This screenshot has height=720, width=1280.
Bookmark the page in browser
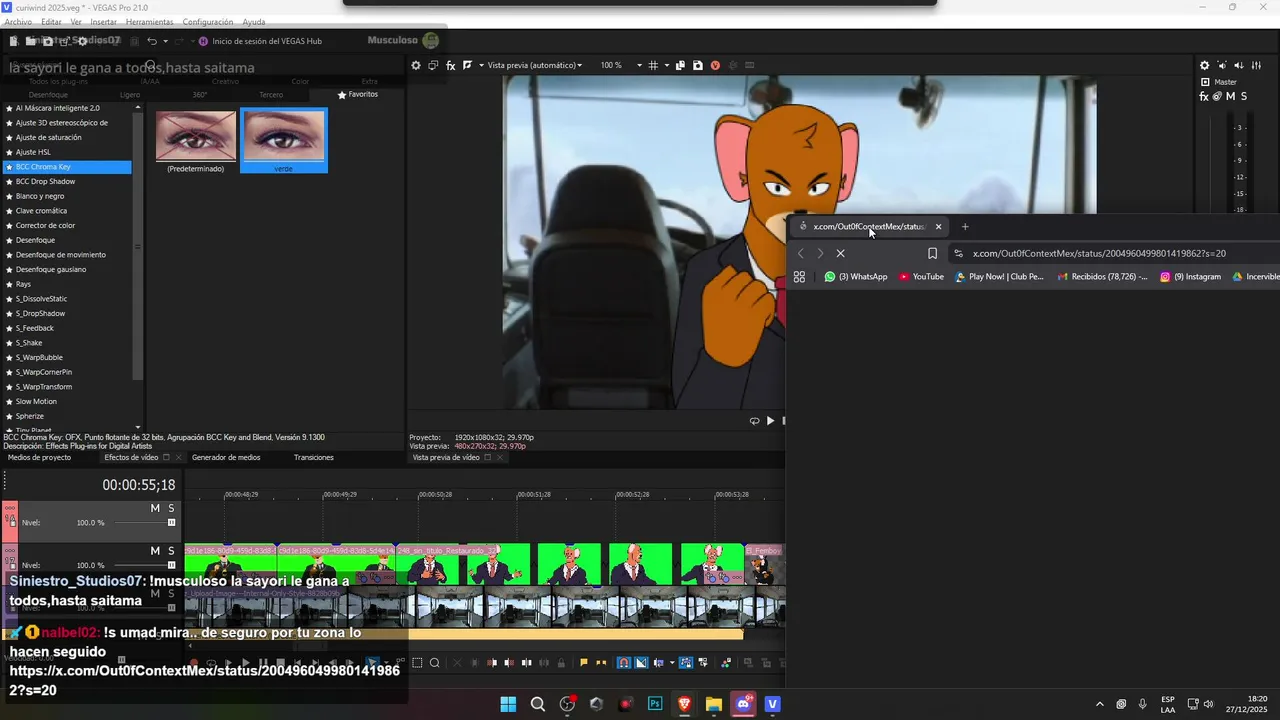(932, 253)
